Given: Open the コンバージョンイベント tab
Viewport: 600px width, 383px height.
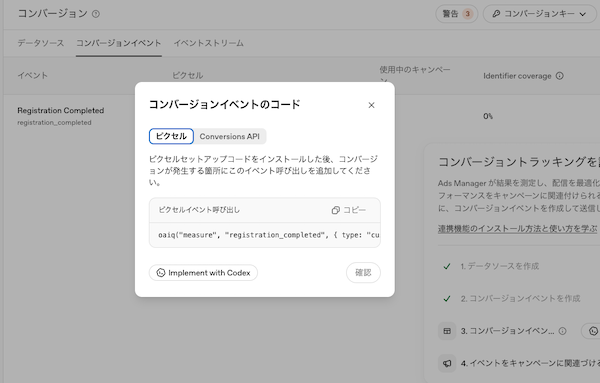Looking at the screenshot, I should click(119, 43).
